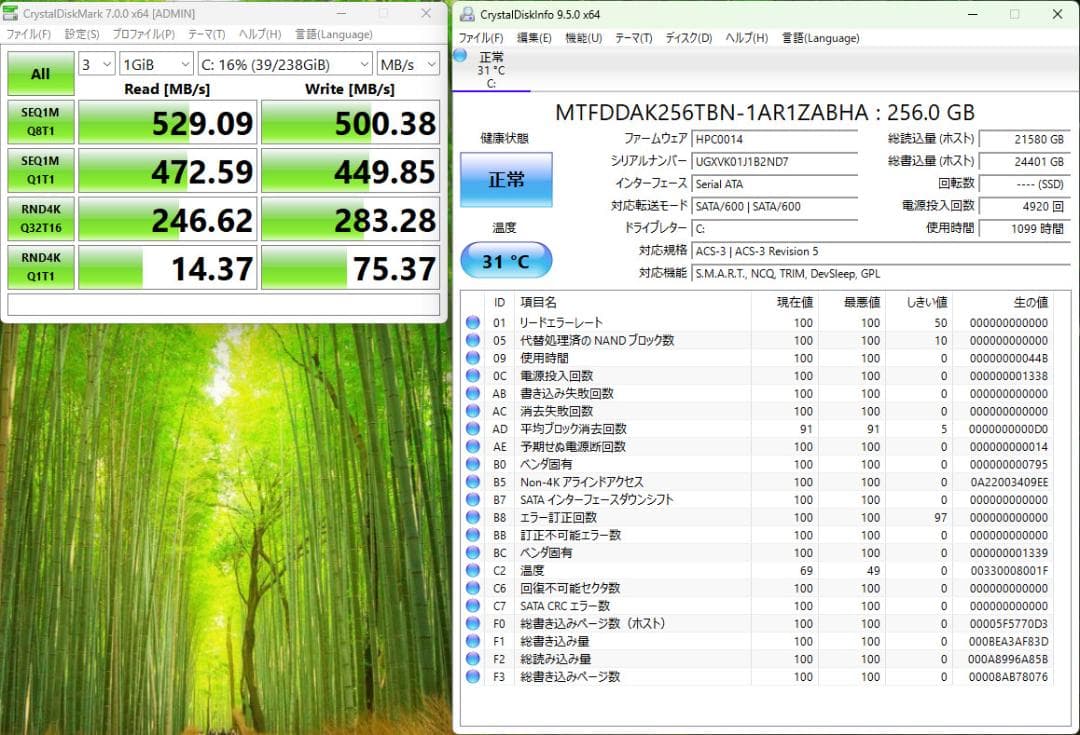Run the RND4K Q1T1 benchmark test
1080x735 pixels.
coord(40,266)
